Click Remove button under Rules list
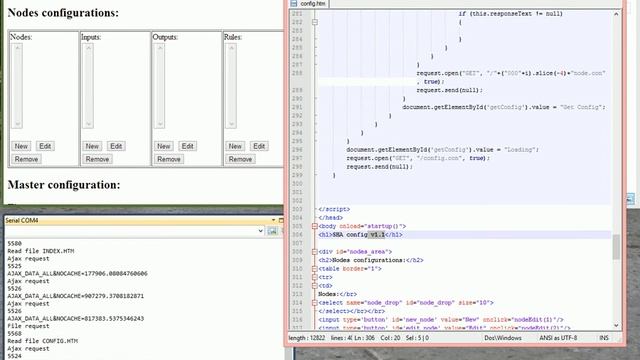Viewport: 640px width, 360px height. pyautogui.click(x=240, y=159)
